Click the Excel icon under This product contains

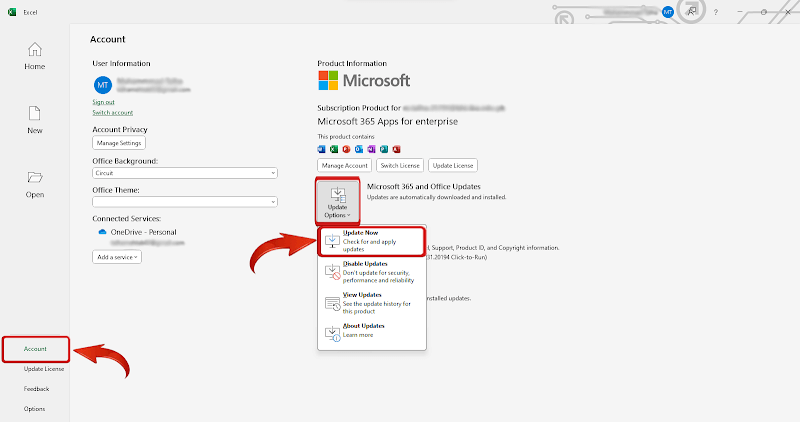click(x=334, y=149)
